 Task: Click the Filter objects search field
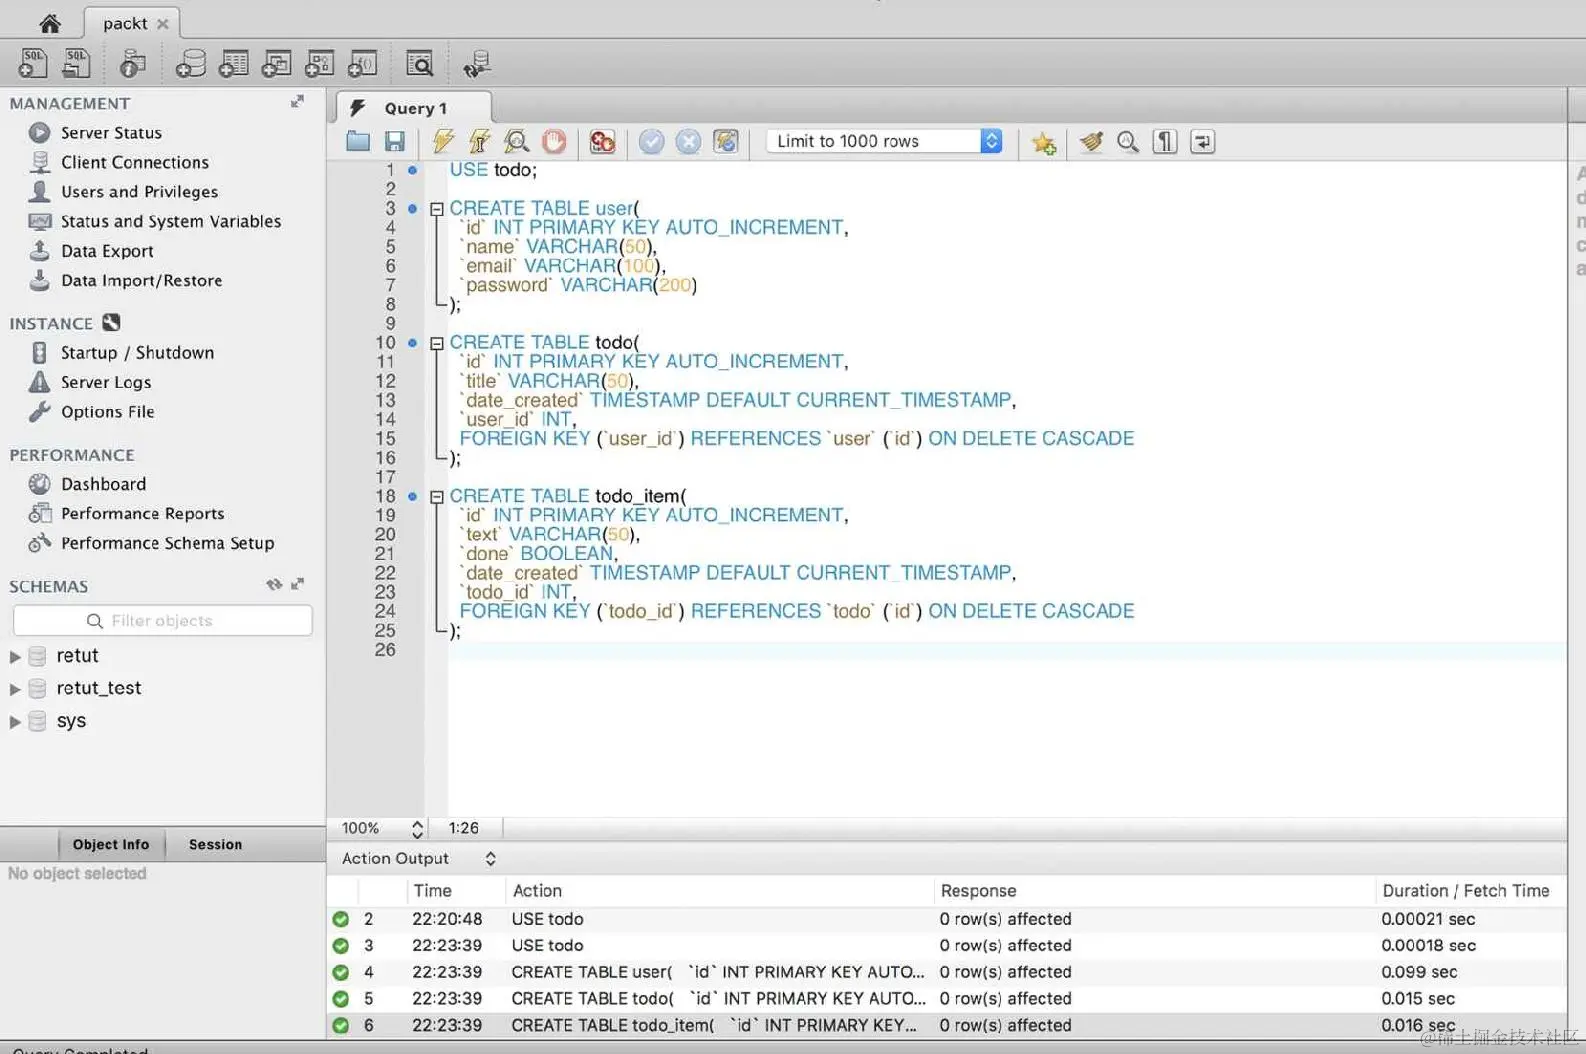(x=163, y=620)
